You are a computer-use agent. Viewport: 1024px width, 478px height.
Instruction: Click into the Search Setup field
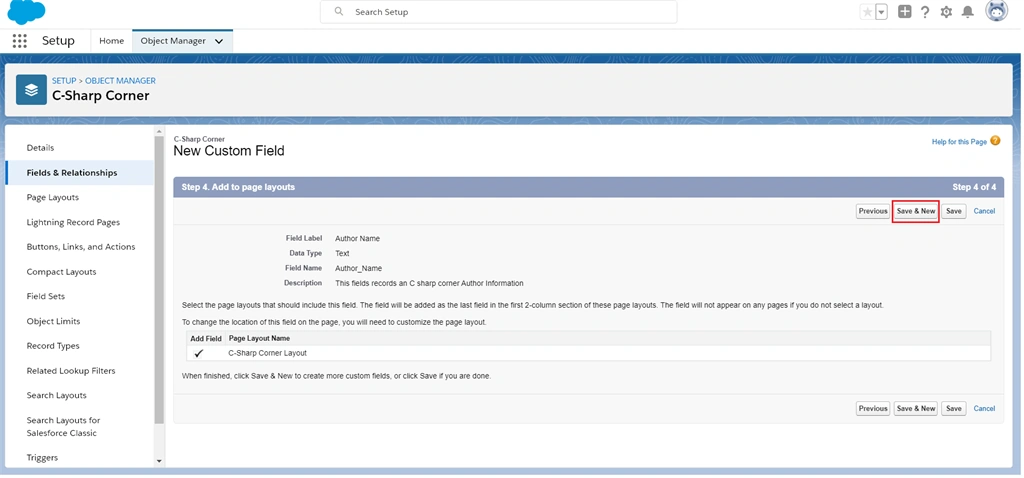(x=498, y=12)
